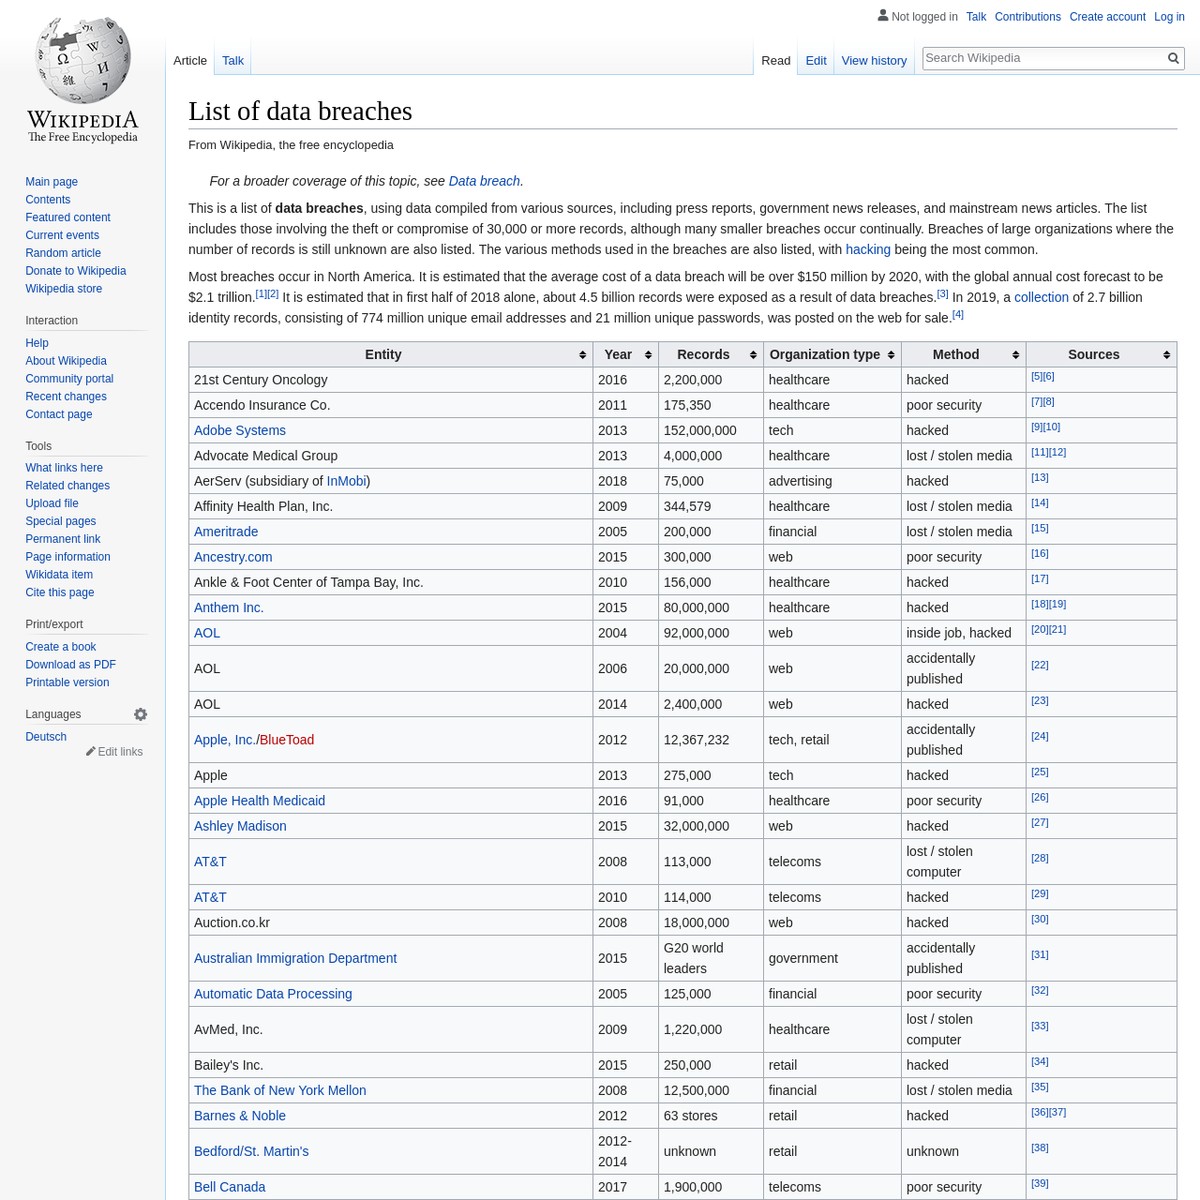Open the Bell Canada entity link

click(230, 1187)
